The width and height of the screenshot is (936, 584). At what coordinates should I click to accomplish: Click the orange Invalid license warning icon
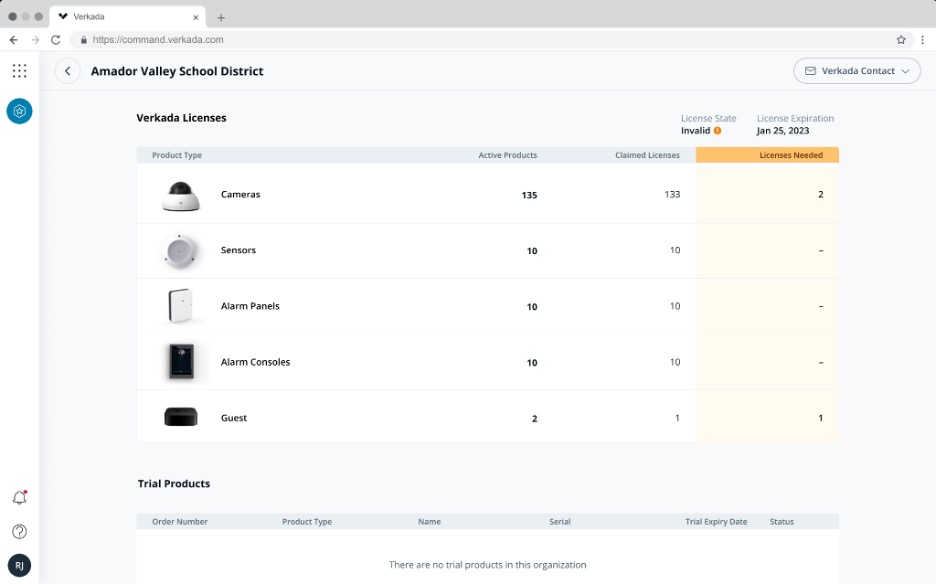click(x=718, y=131)
